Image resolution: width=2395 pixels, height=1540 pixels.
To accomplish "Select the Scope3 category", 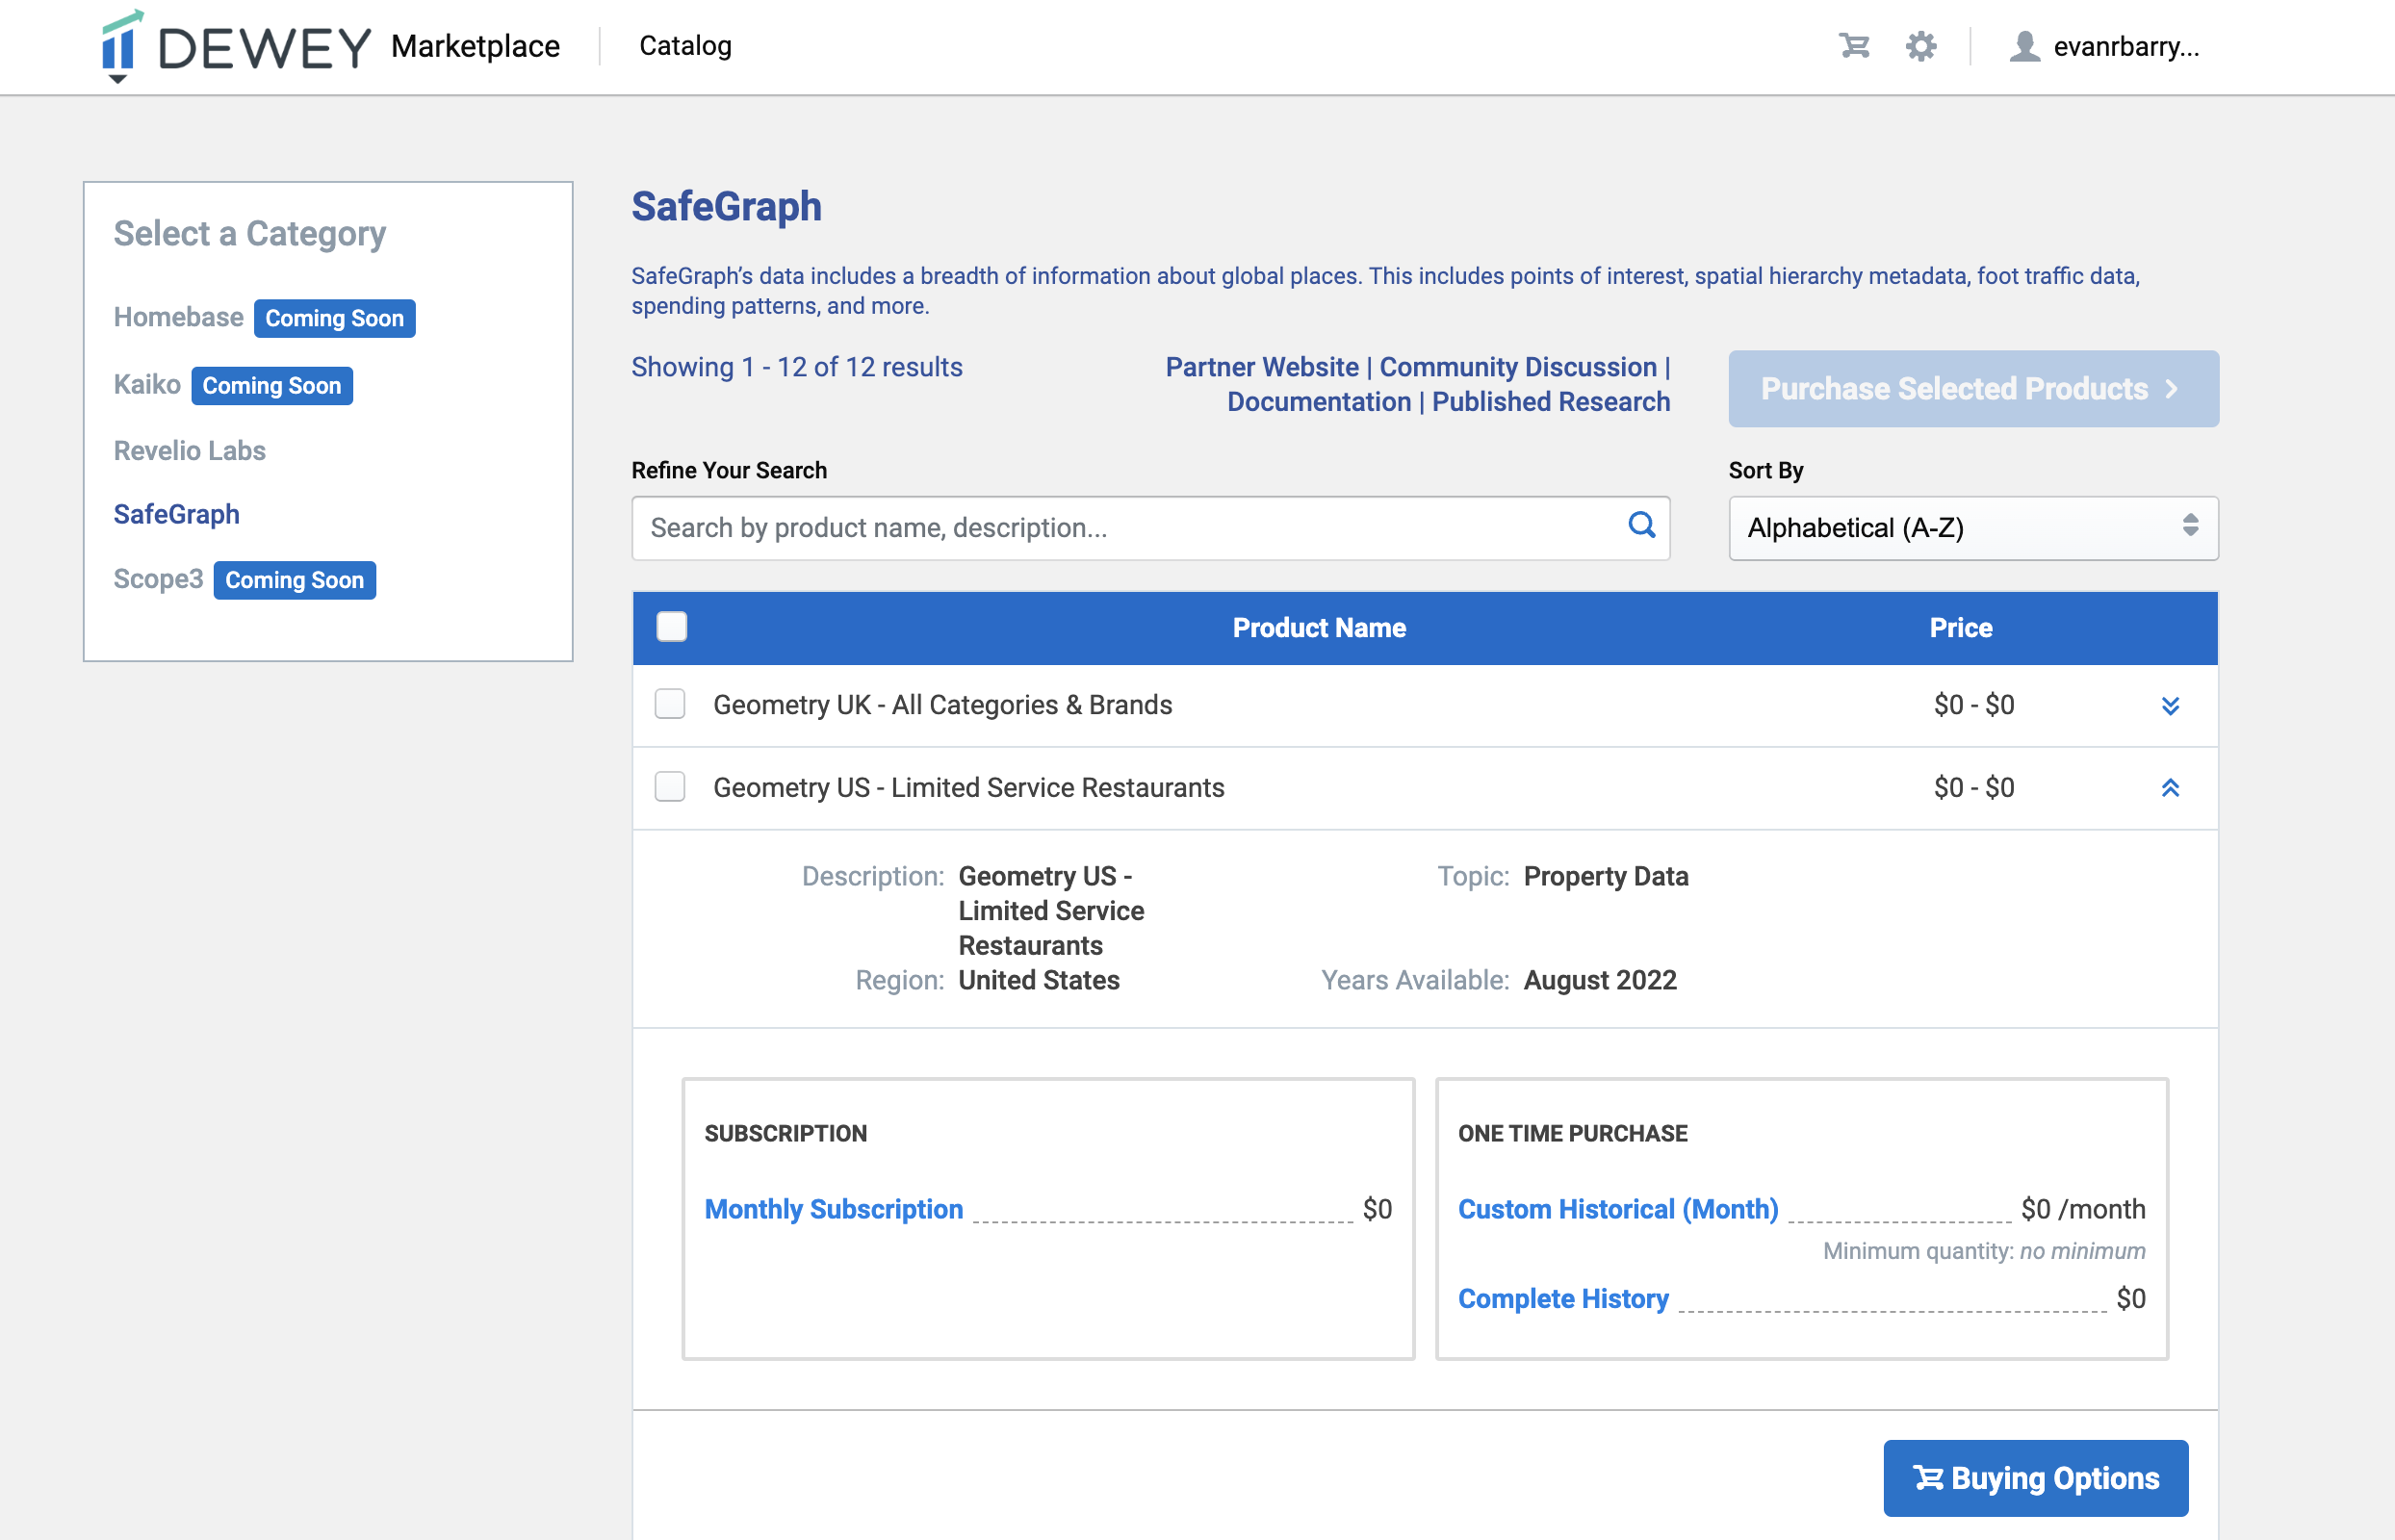I will point(158,579).
